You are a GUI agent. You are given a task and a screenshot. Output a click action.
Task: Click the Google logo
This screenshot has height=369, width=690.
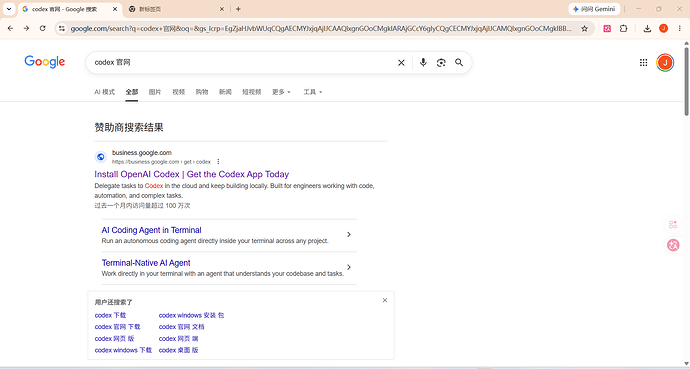pyautogui.click(x=44, y=62)
